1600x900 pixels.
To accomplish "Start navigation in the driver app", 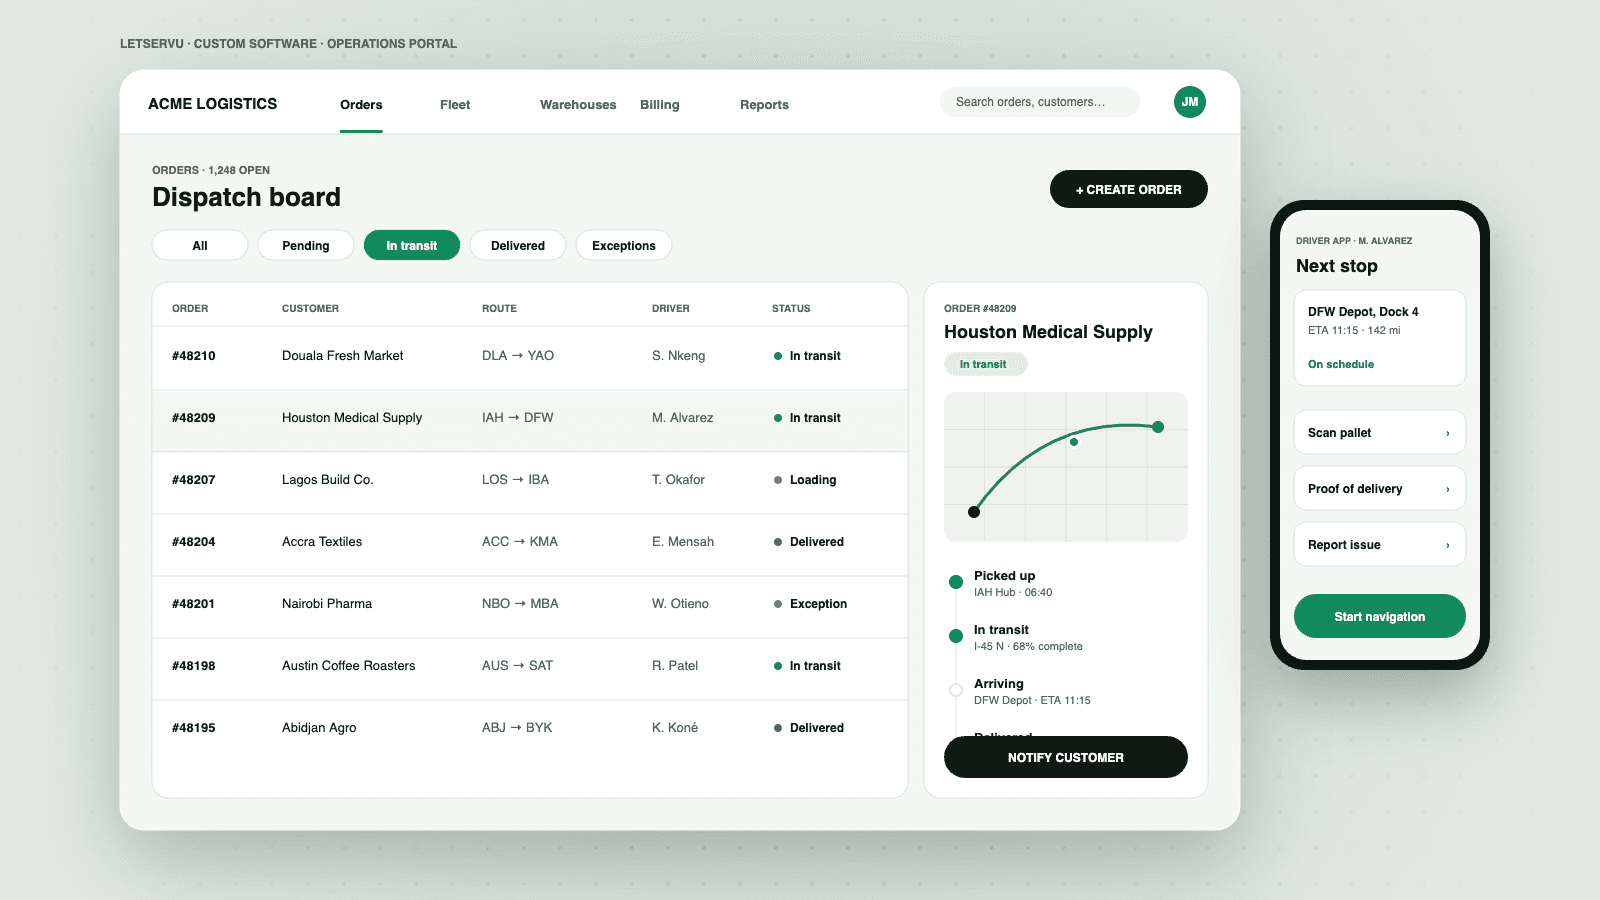I will [1380, 616].
